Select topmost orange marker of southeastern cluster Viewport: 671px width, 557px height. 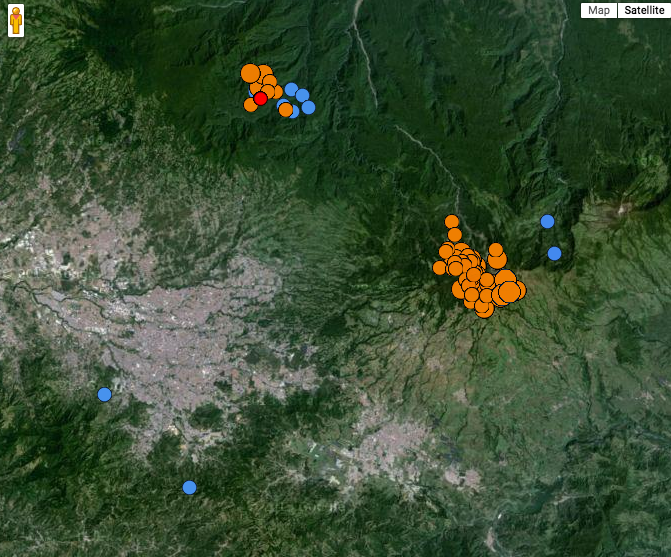pos(452,221)
